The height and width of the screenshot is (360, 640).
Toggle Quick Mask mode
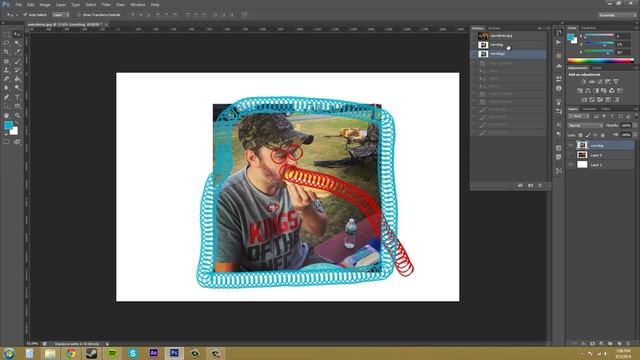tap(6, 142)
